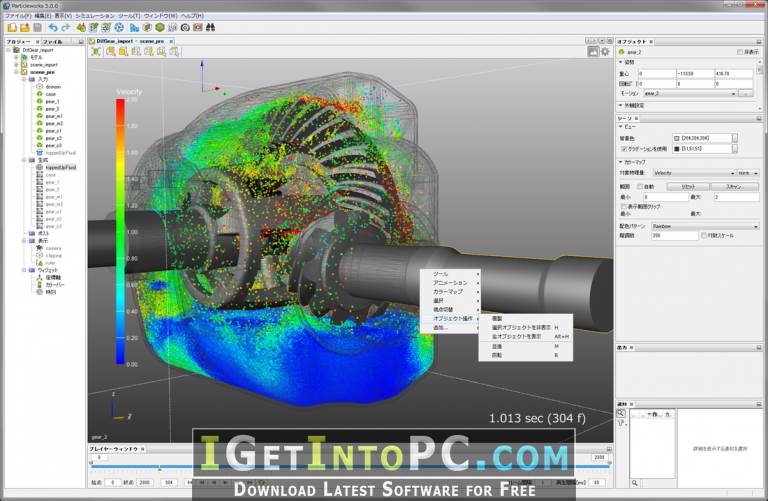
Task: Toggle the 非表示 checkbox for gear_2
Action: coord(740,52)
